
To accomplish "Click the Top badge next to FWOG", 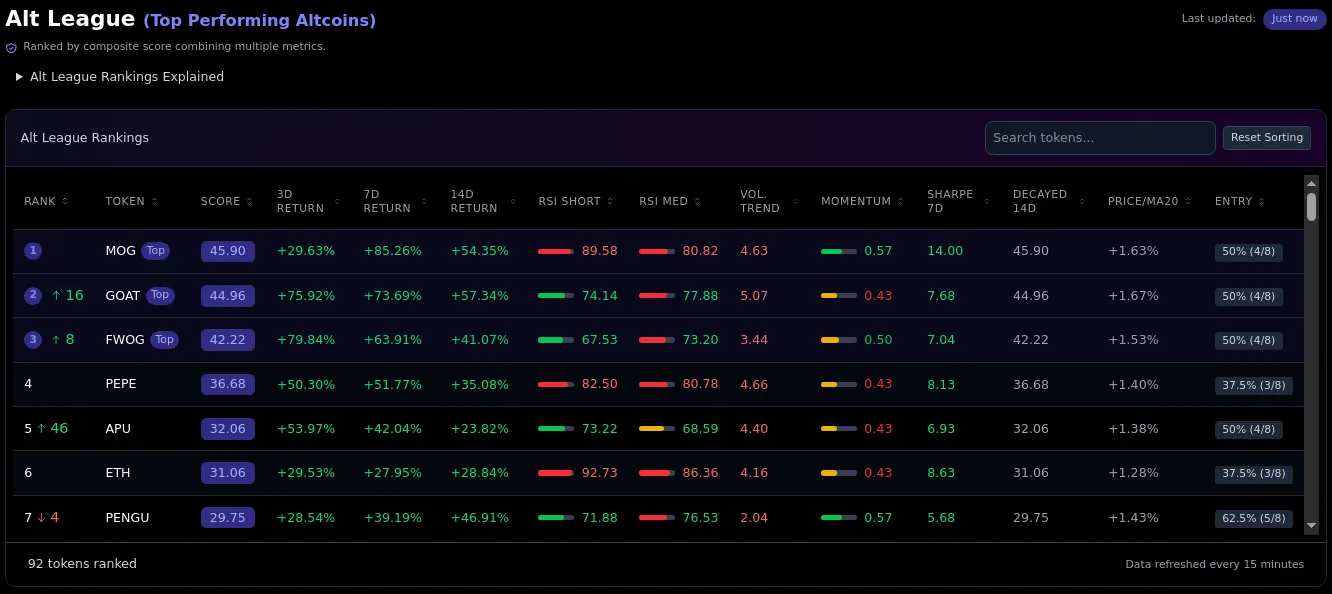I will (x=165, y=340).
